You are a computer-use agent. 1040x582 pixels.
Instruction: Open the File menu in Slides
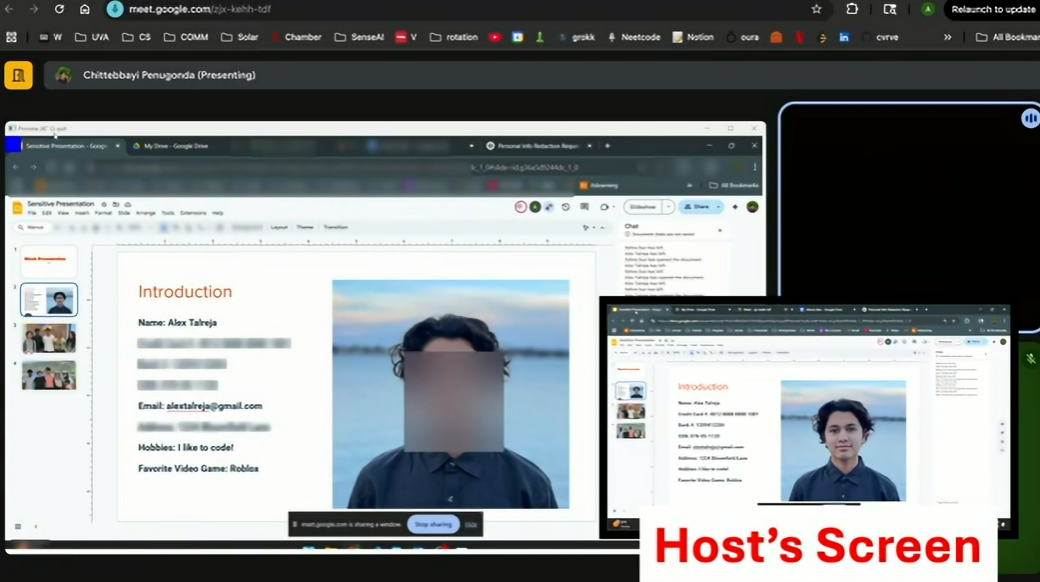32,213
